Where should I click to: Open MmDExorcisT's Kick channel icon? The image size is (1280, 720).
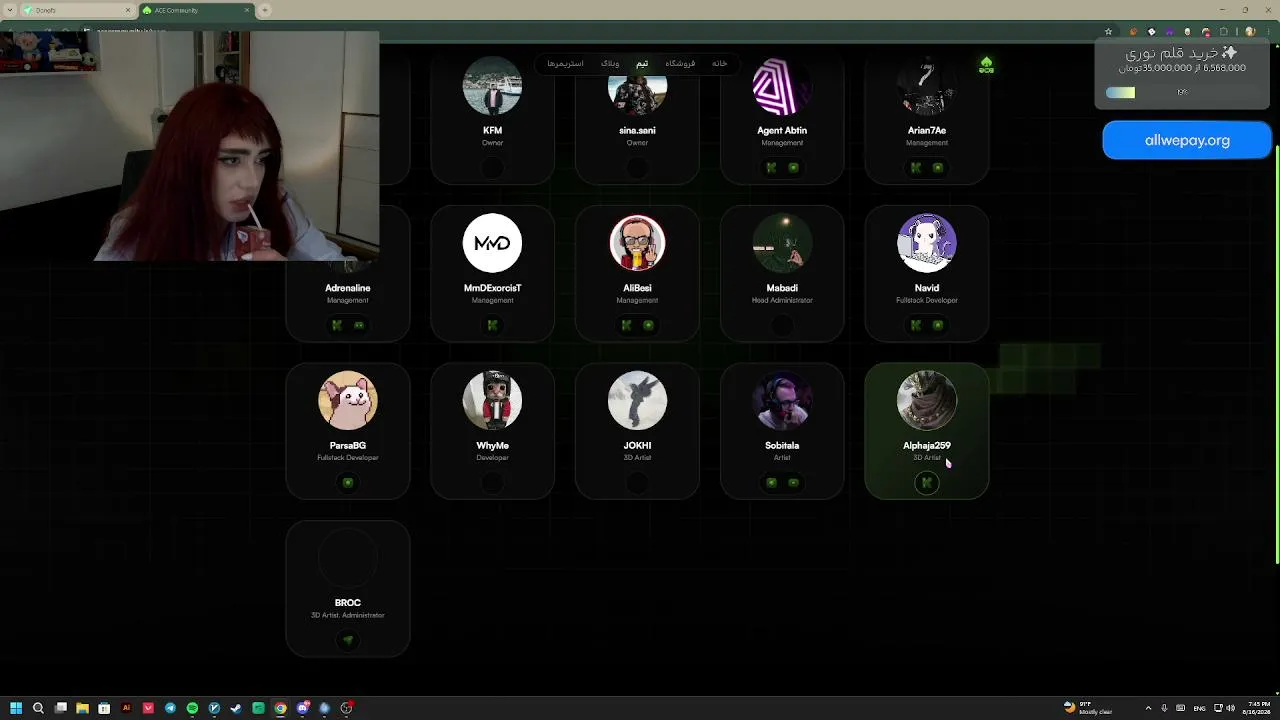pos(492,325)
